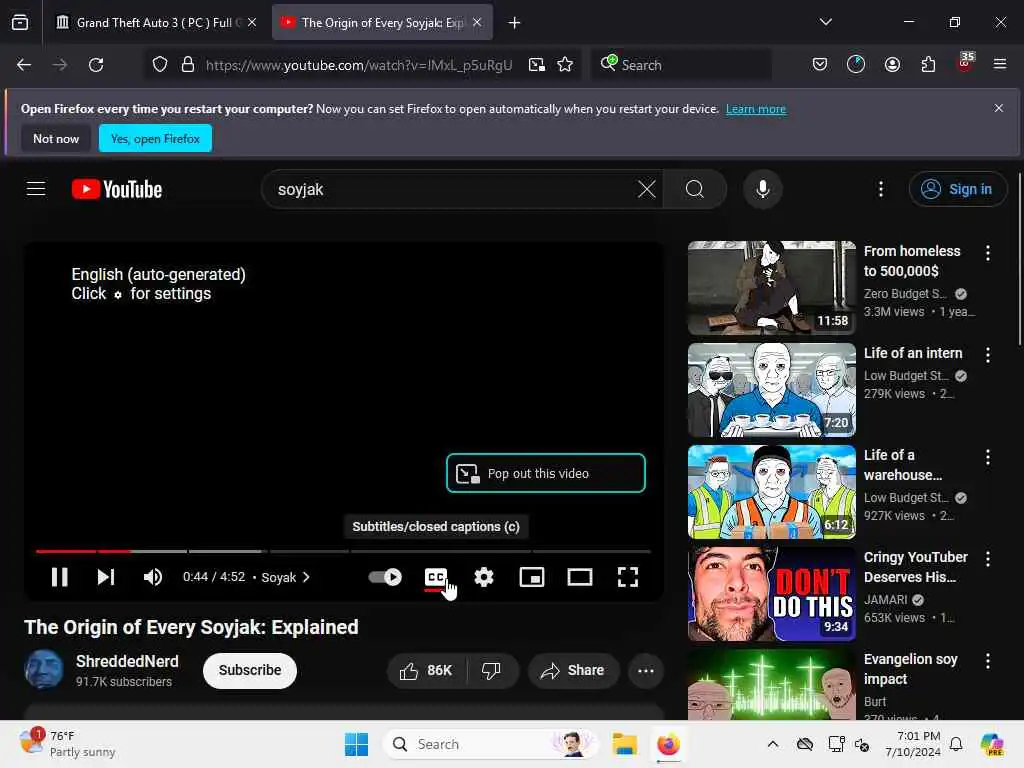Search with your voice microphone
Viewport: 1024px width, 768px height.
pos(762,189)
